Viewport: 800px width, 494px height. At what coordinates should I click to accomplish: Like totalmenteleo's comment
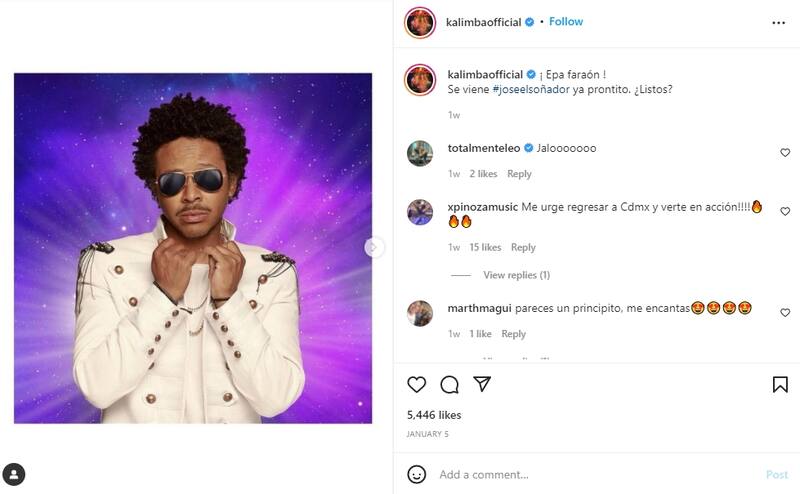[x=785, y=153]
